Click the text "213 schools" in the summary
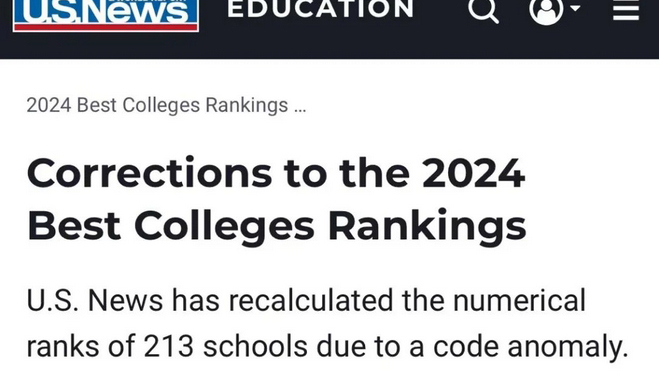Screen dimensions: 659x378 [x=225, y=347]
